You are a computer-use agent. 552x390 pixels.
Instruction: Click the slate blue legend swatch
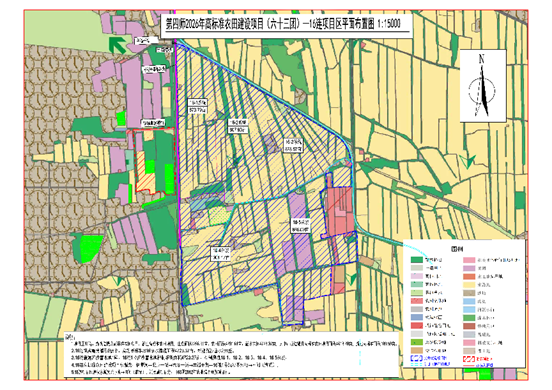coord(417,317)
